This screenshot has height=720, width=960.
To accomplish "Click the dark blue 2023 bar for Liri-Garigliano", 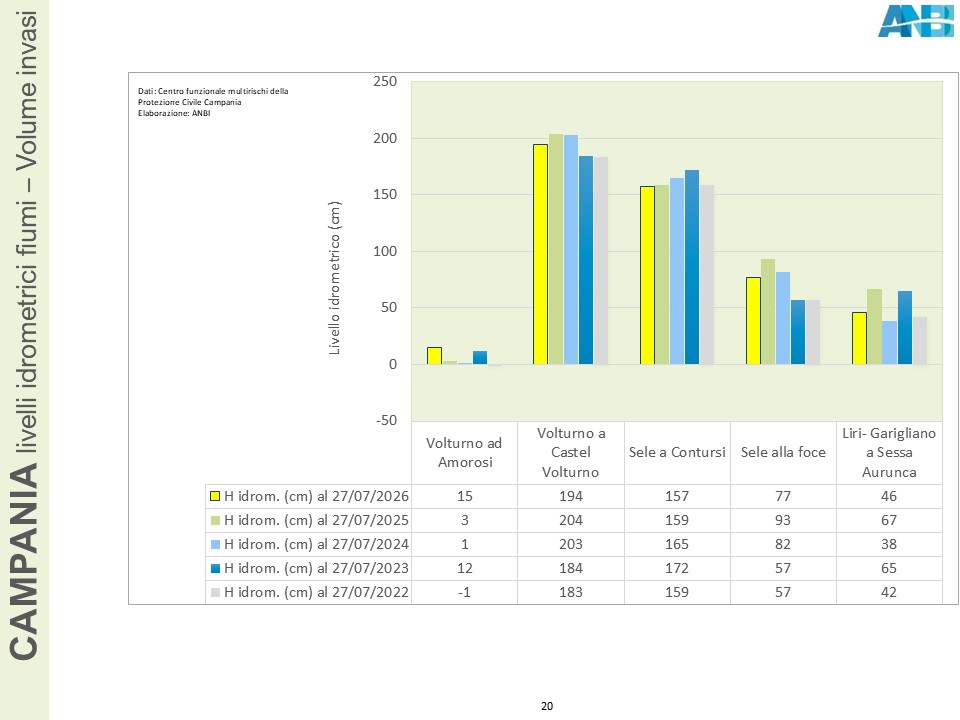I will [905, 328].
